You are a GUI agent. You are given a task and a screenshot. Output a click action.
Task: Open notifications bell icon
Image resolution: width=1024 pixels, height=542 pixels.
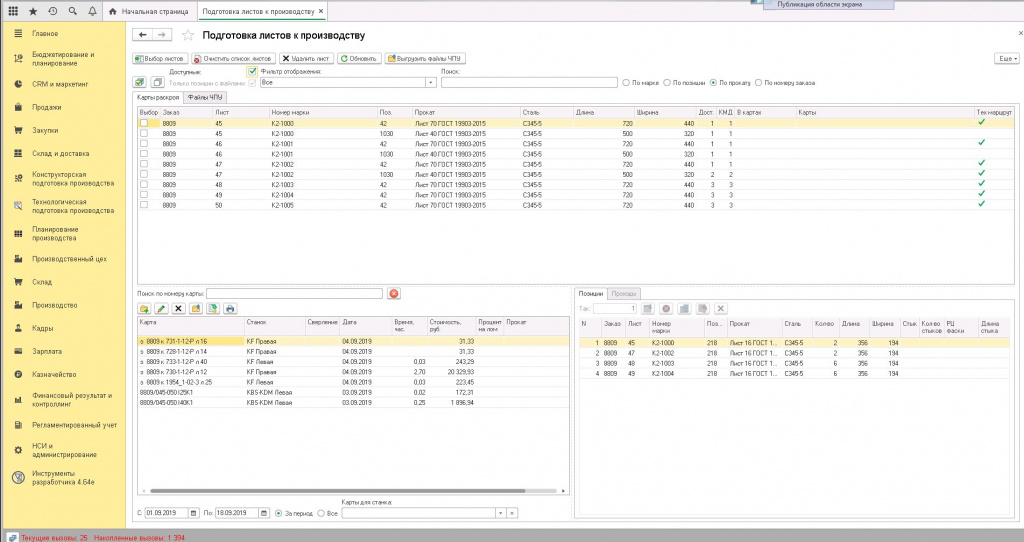[92, 11]
